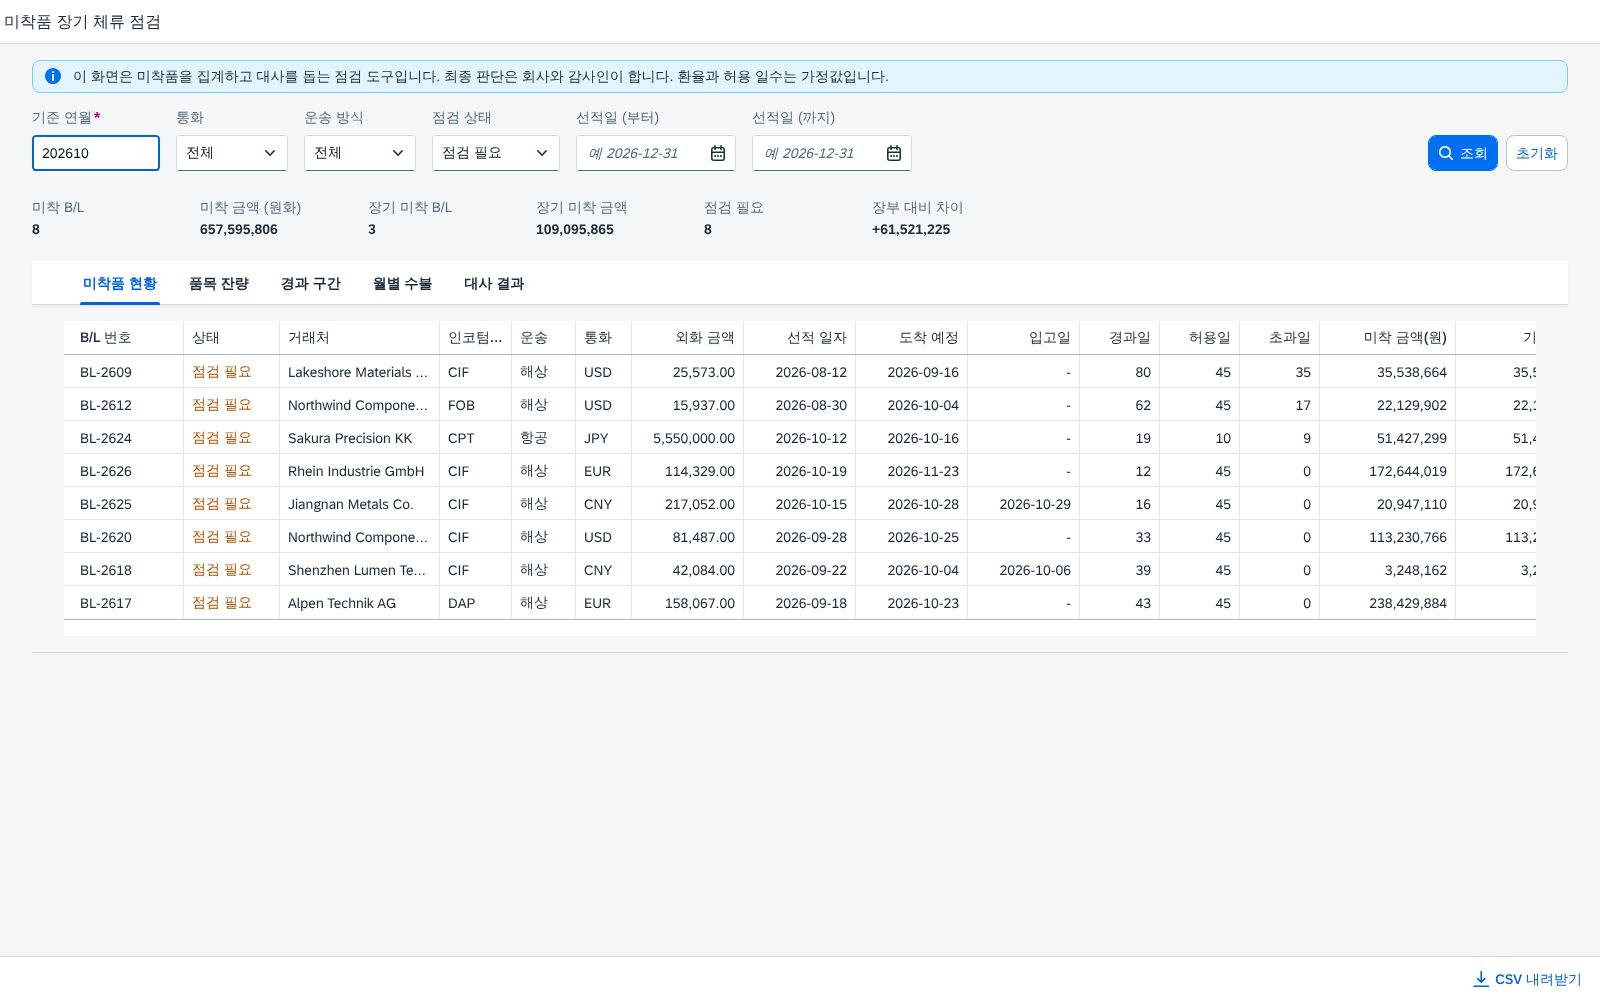Select the BL-2624 Sakura Precision KK row
Image resolution: width=1600 pixels, height=1000 pixels.
click(x=800, y=438)
